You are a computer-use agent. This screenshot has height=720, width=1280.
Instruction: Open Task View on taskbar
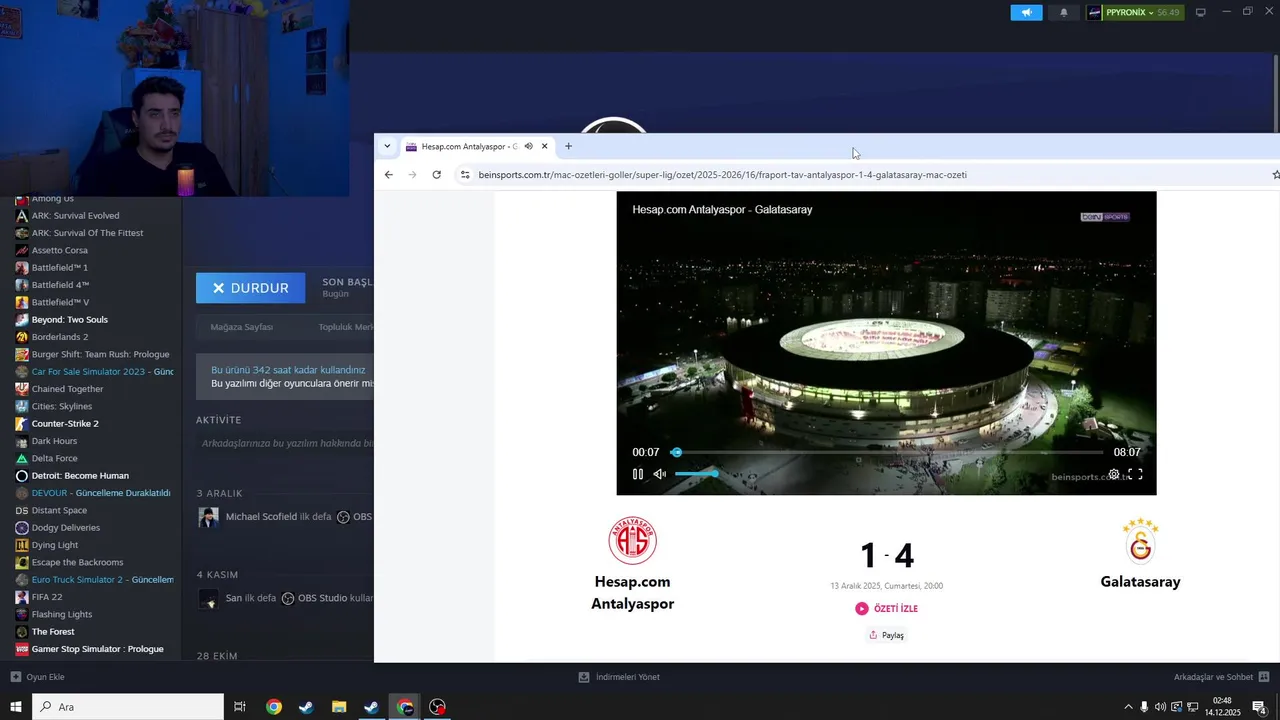(x=240, y=707)
